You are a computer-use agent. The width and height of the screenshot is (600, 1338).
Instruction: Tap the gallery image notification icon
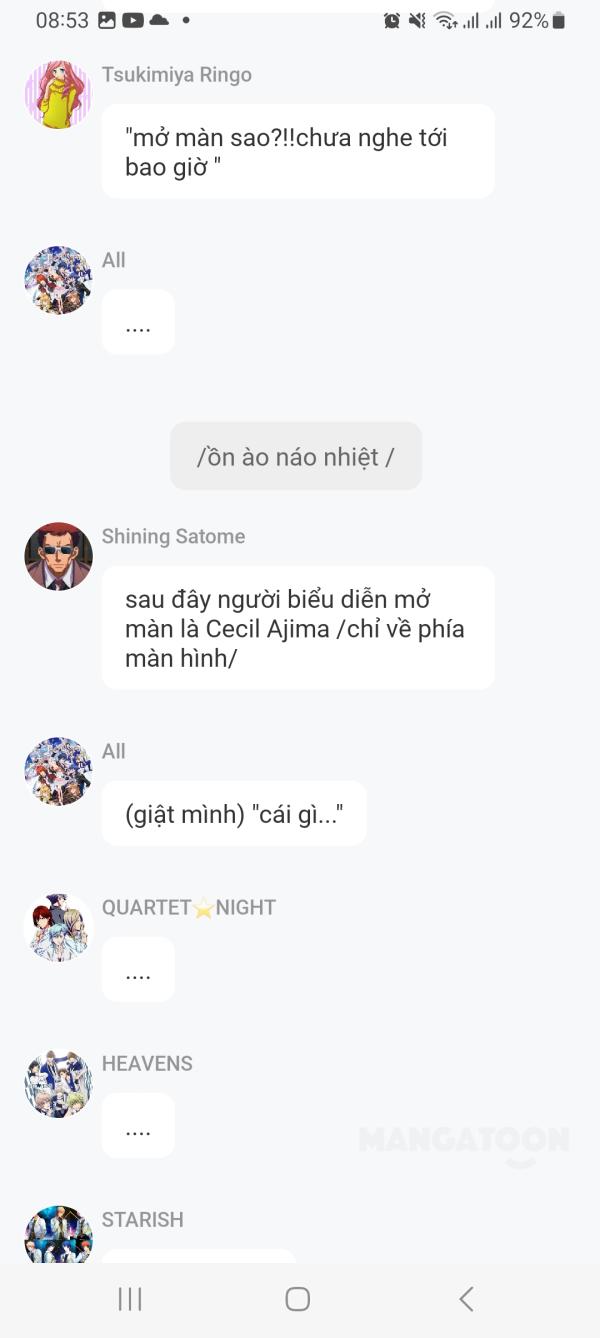coord(107,20)
